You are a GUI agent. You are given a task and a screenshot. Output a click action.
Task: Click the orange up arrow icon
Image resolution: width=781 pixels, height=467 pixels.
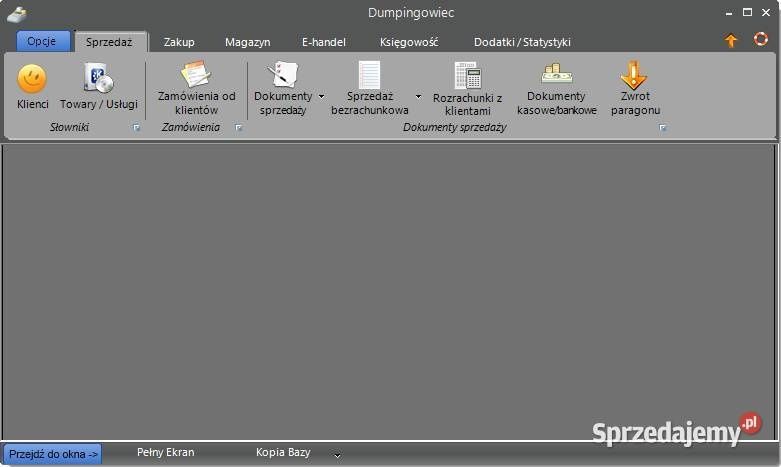click(x=731, y=40)
